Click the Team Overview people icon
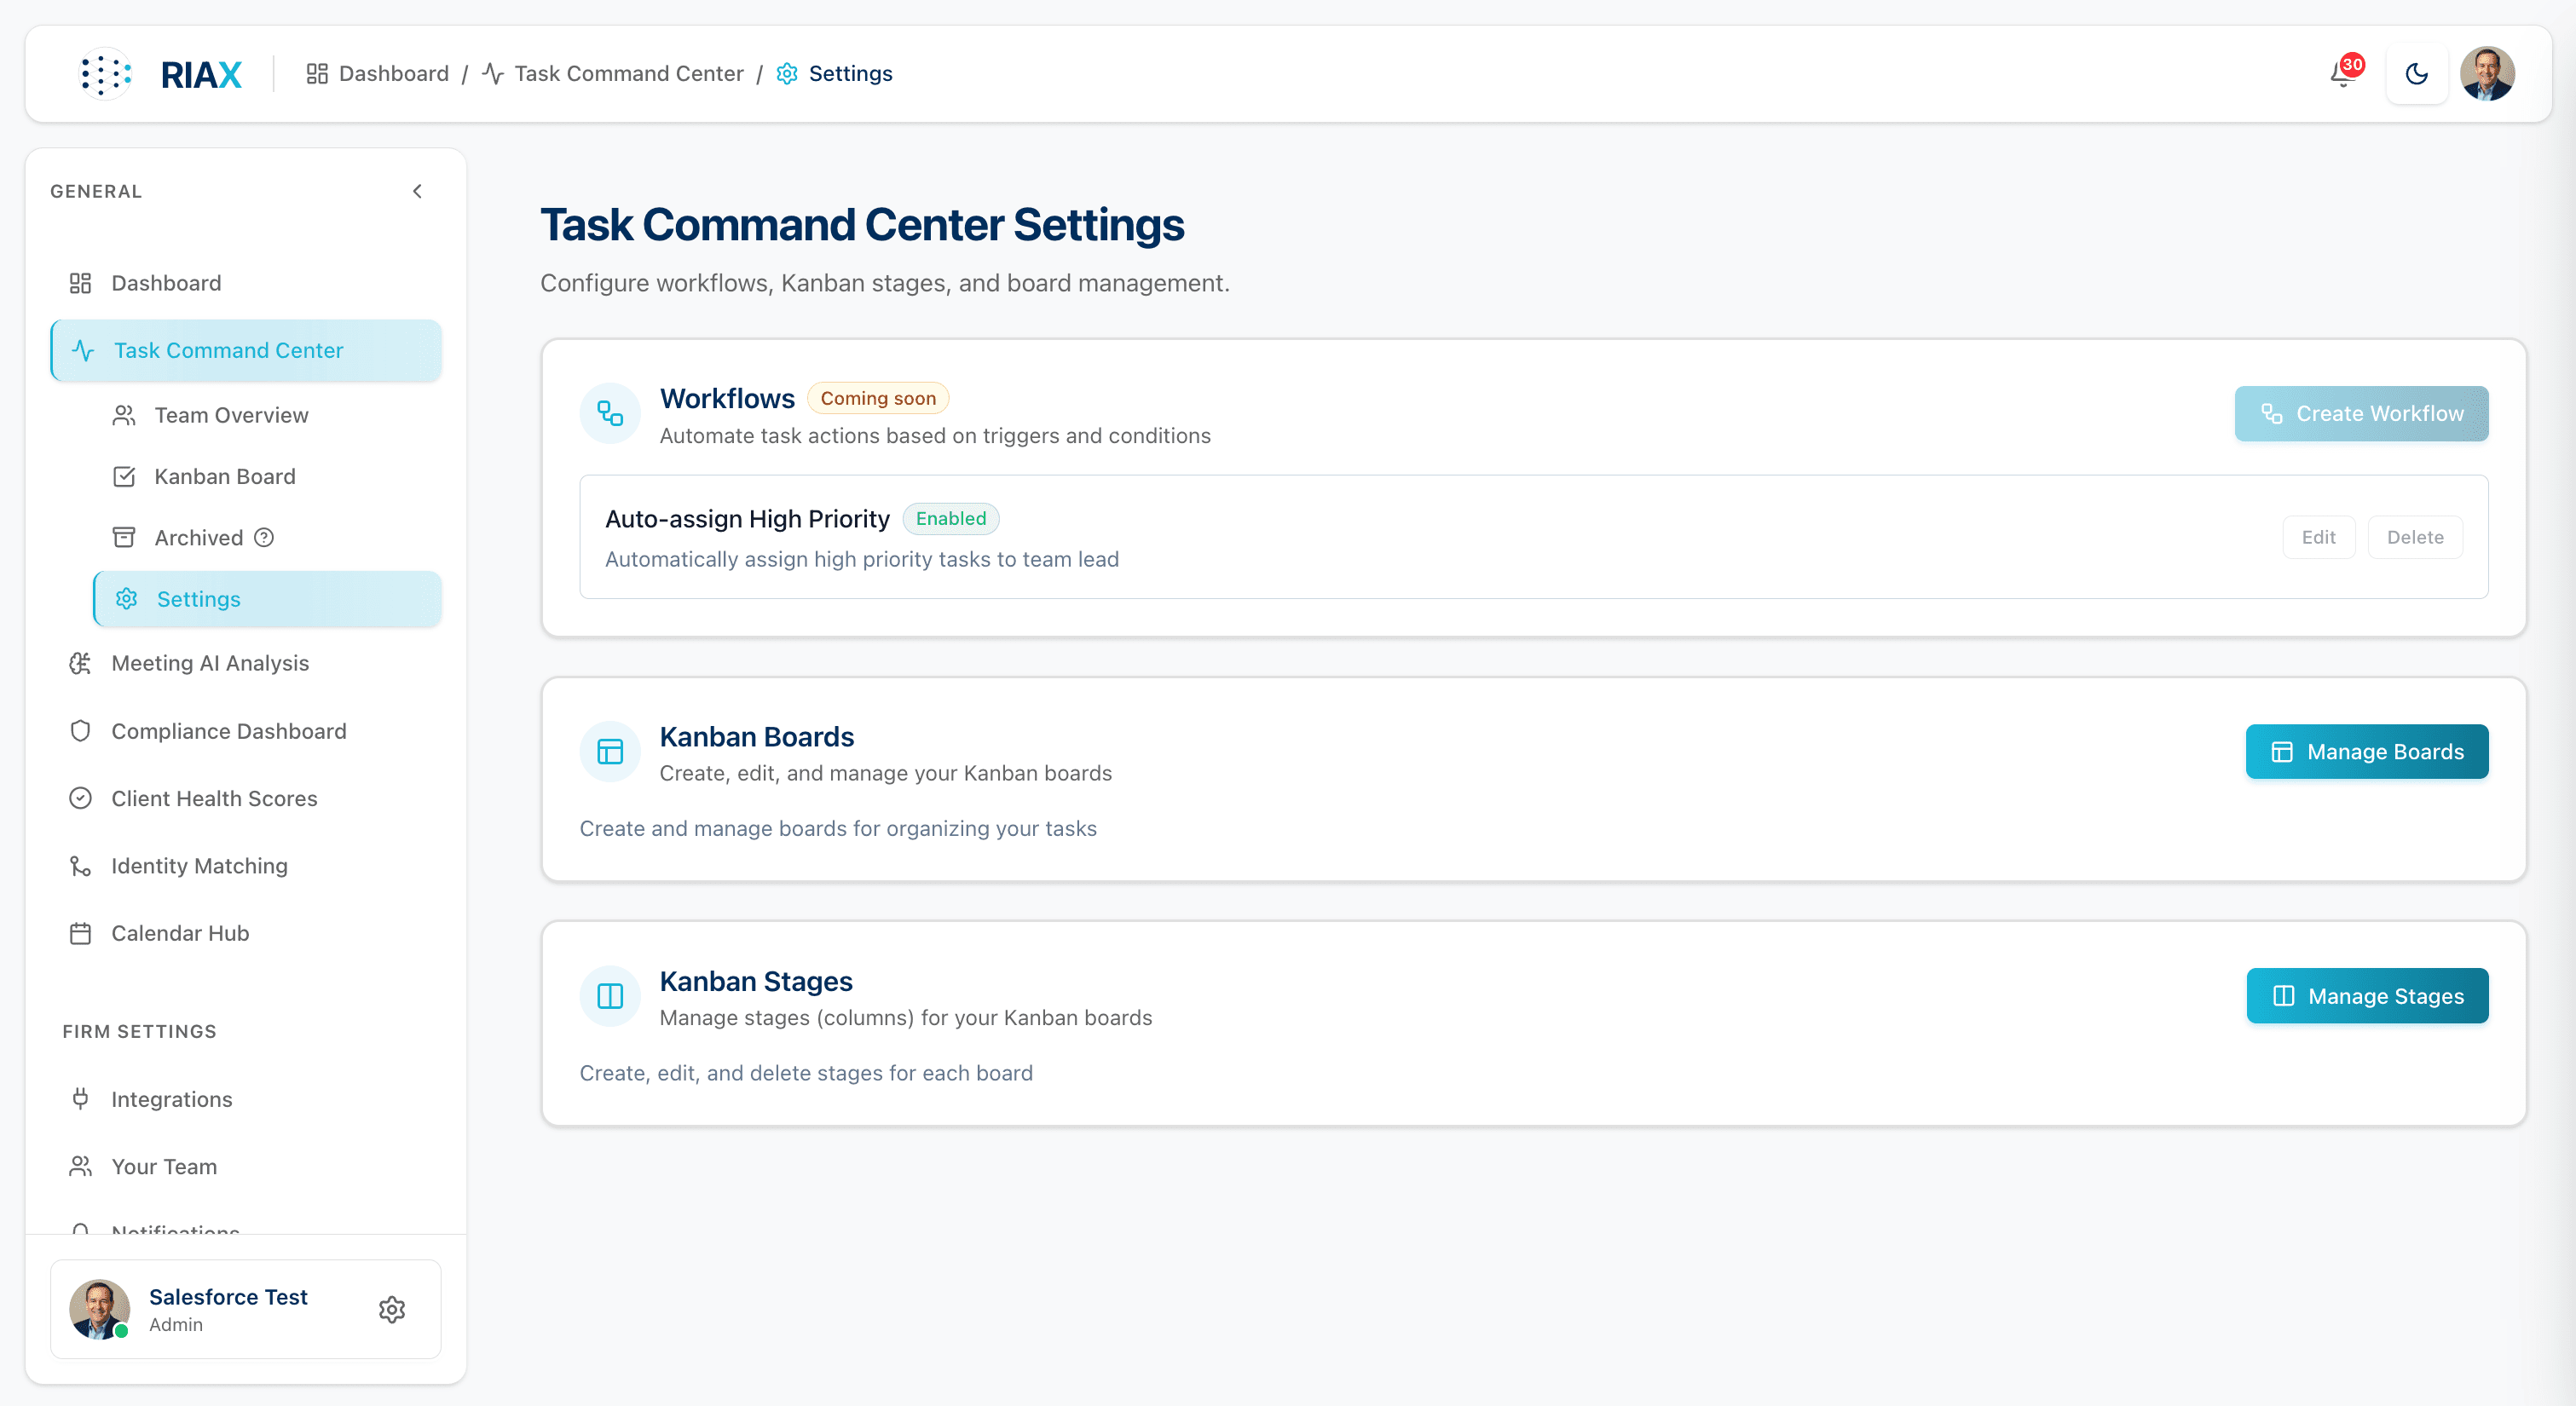 (x=124, y=415)
